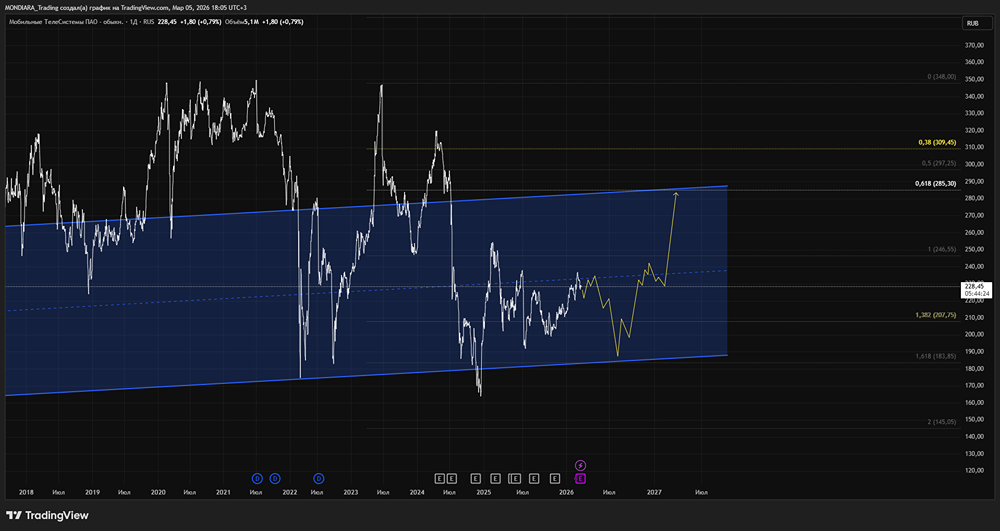Click the yellow forecast arrow tip
The height and width of the screenshot is (531, 1000).
click(677, 192)
